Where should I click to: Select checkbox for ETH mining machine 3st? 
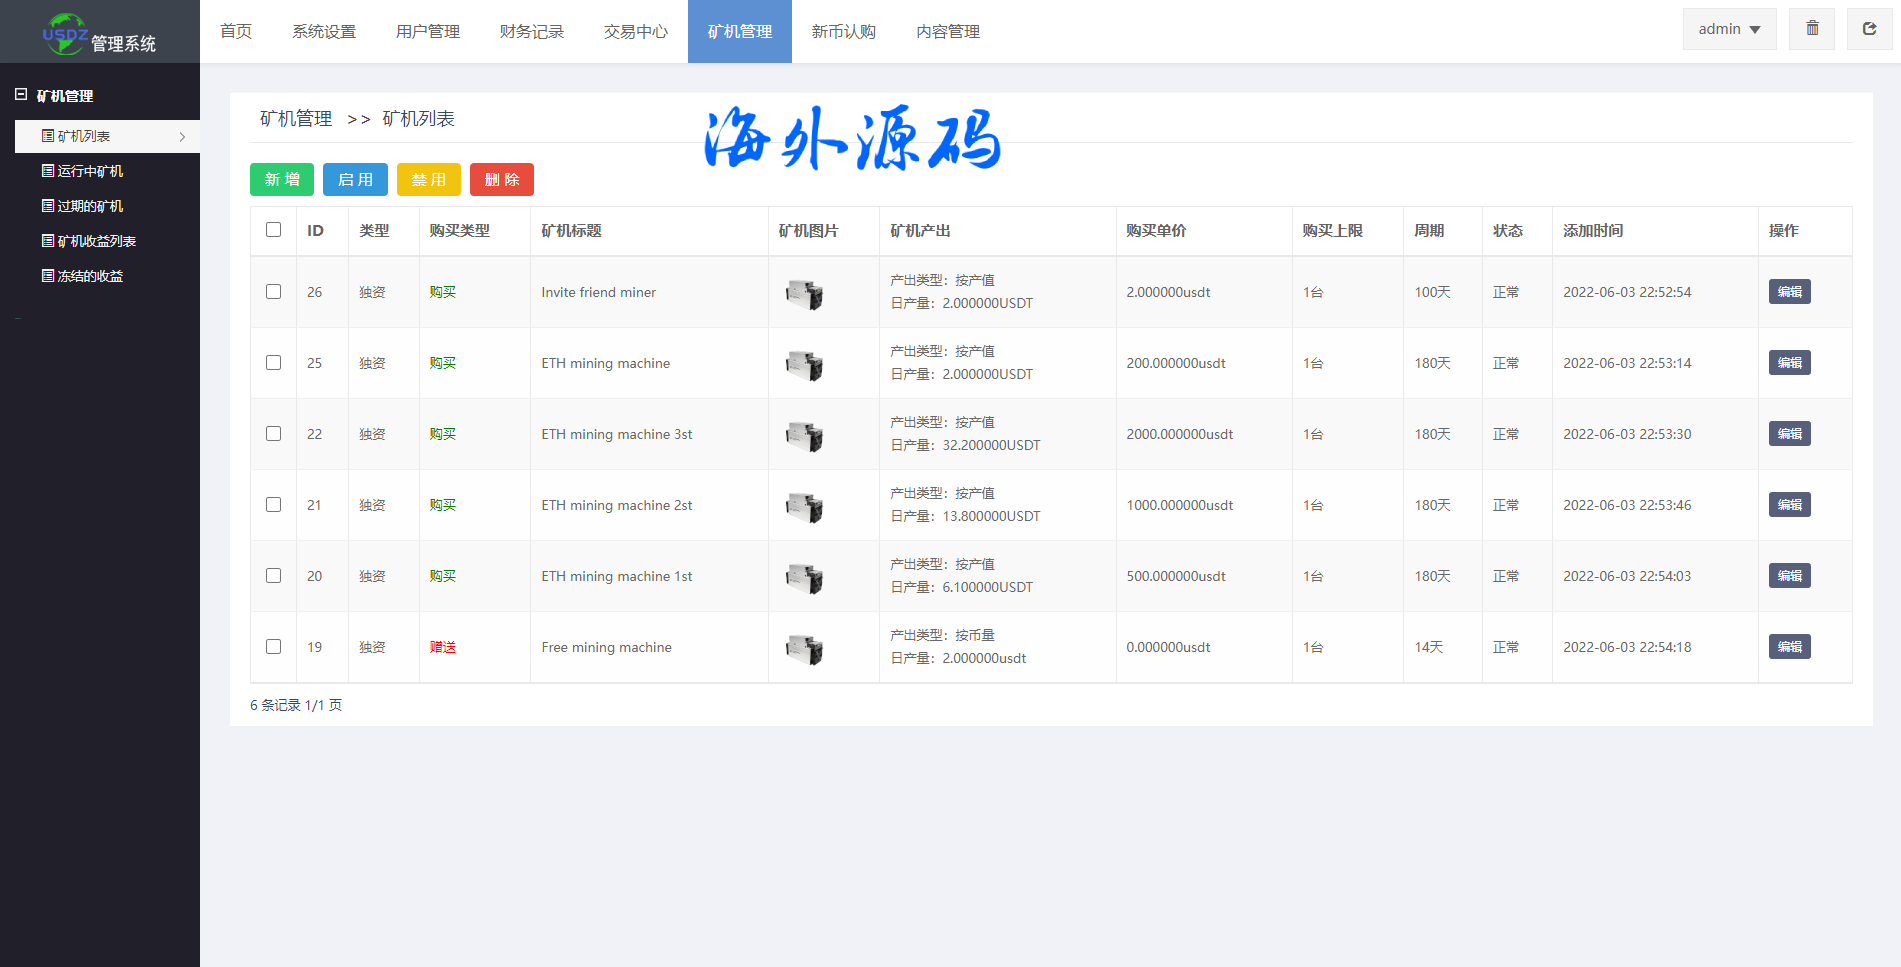point(273,434)
